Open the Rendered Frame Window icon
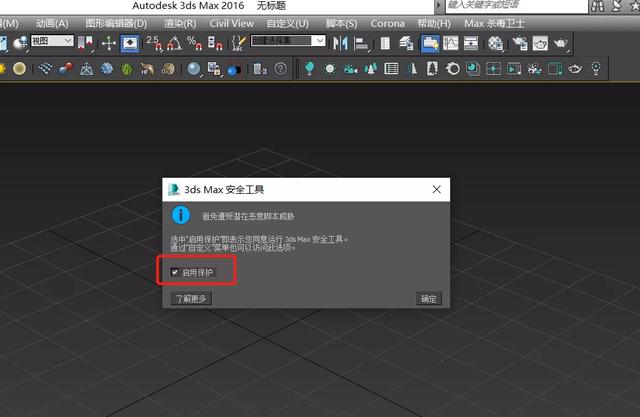Viewport: 640px width, 417px height. (x=540, y=43)
